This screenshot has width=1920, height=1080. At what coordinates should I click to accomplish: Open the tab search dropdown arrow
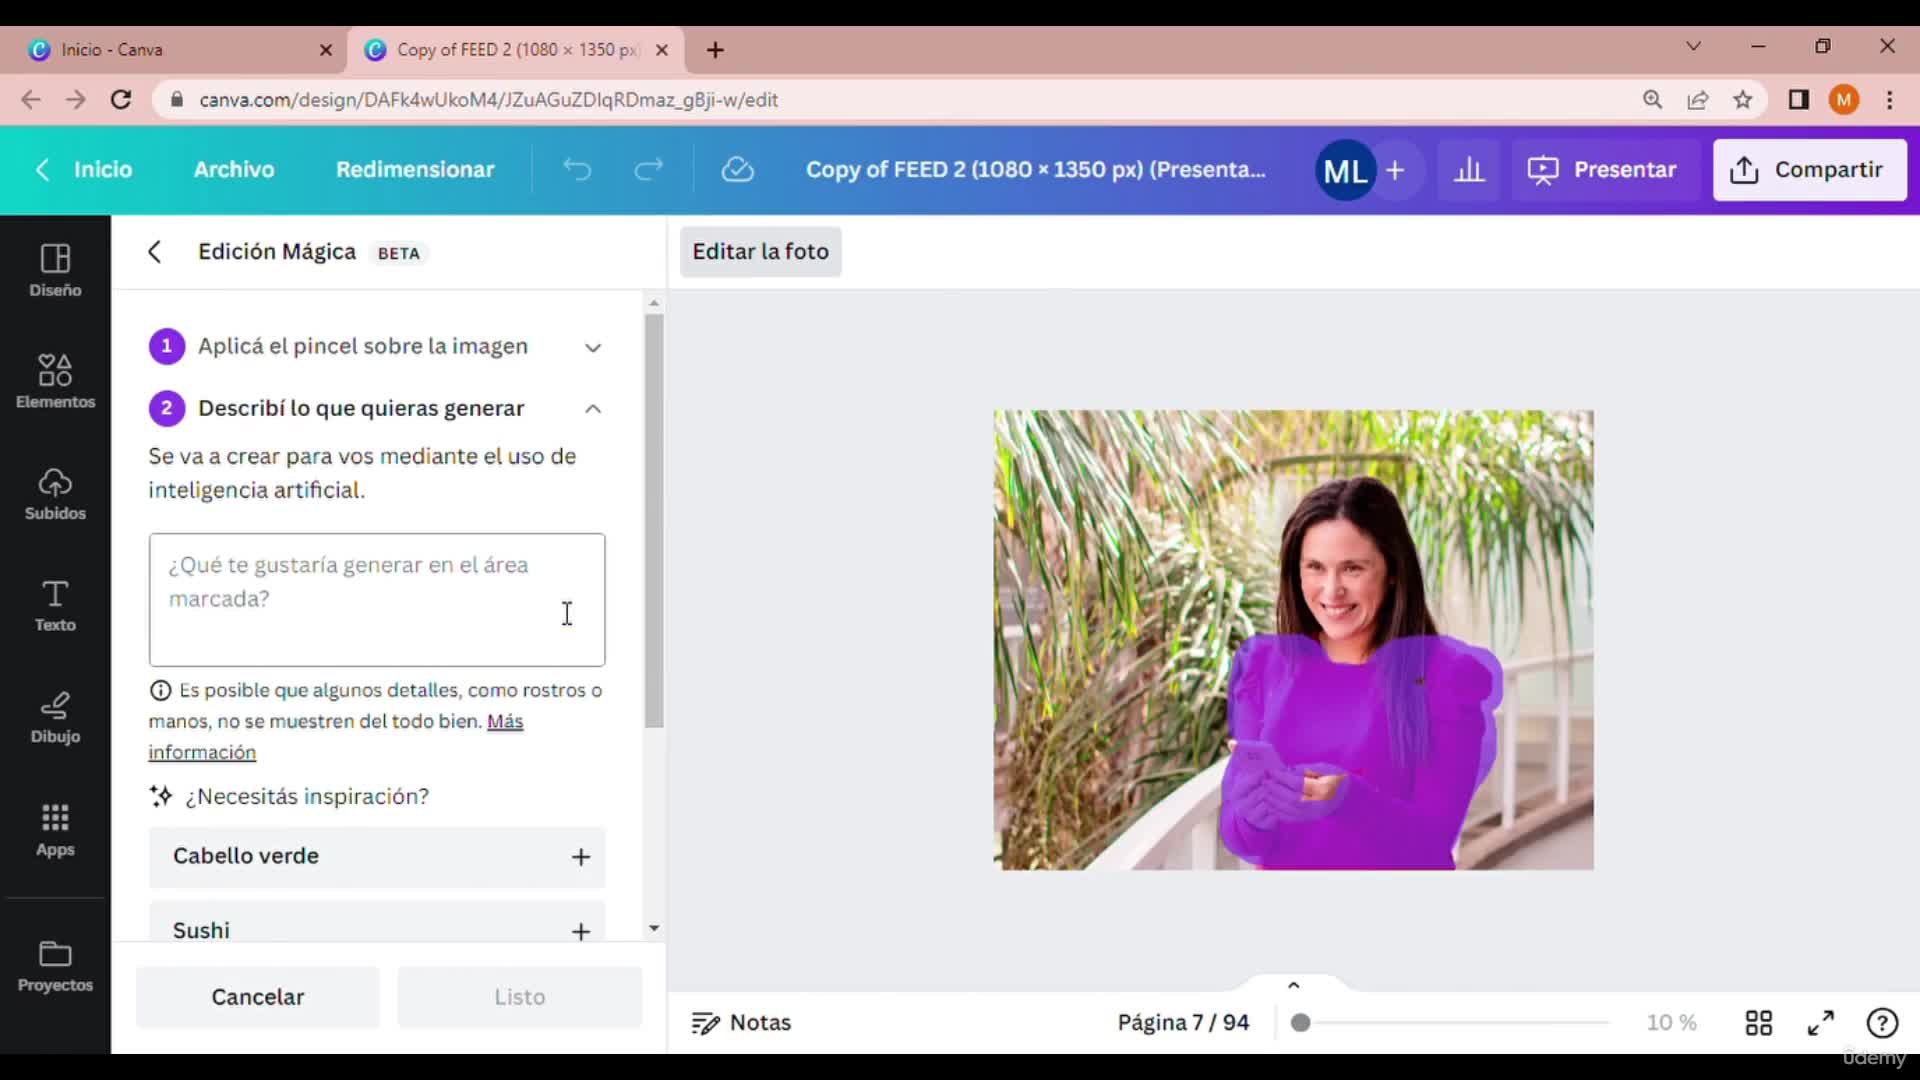click(x=1693, y=46)
